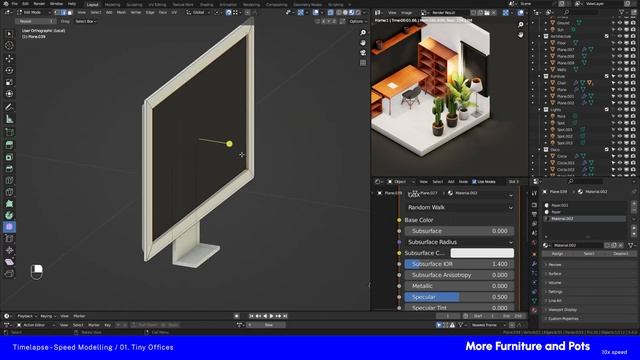This screenshot has width=640, height=360.
Task: Collapse the Furniture collection
Action: [x=540, y=76]
